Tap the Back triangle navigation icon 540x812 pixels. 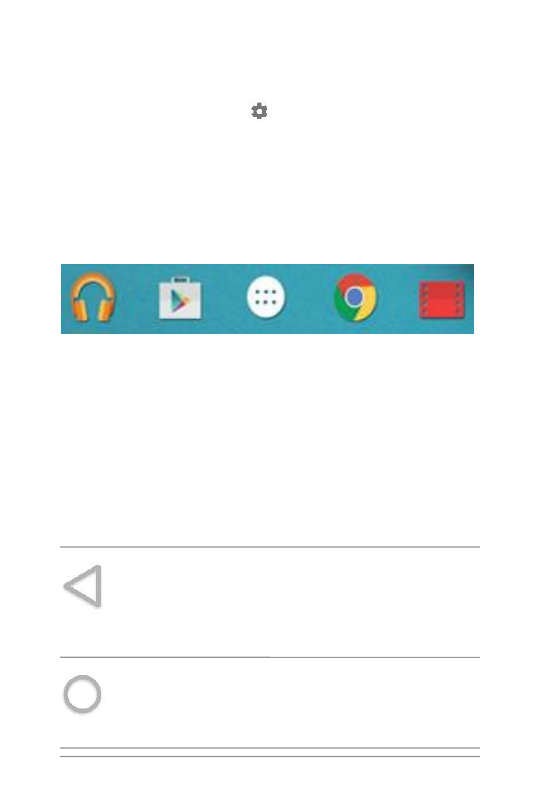[x=83, y=586]
